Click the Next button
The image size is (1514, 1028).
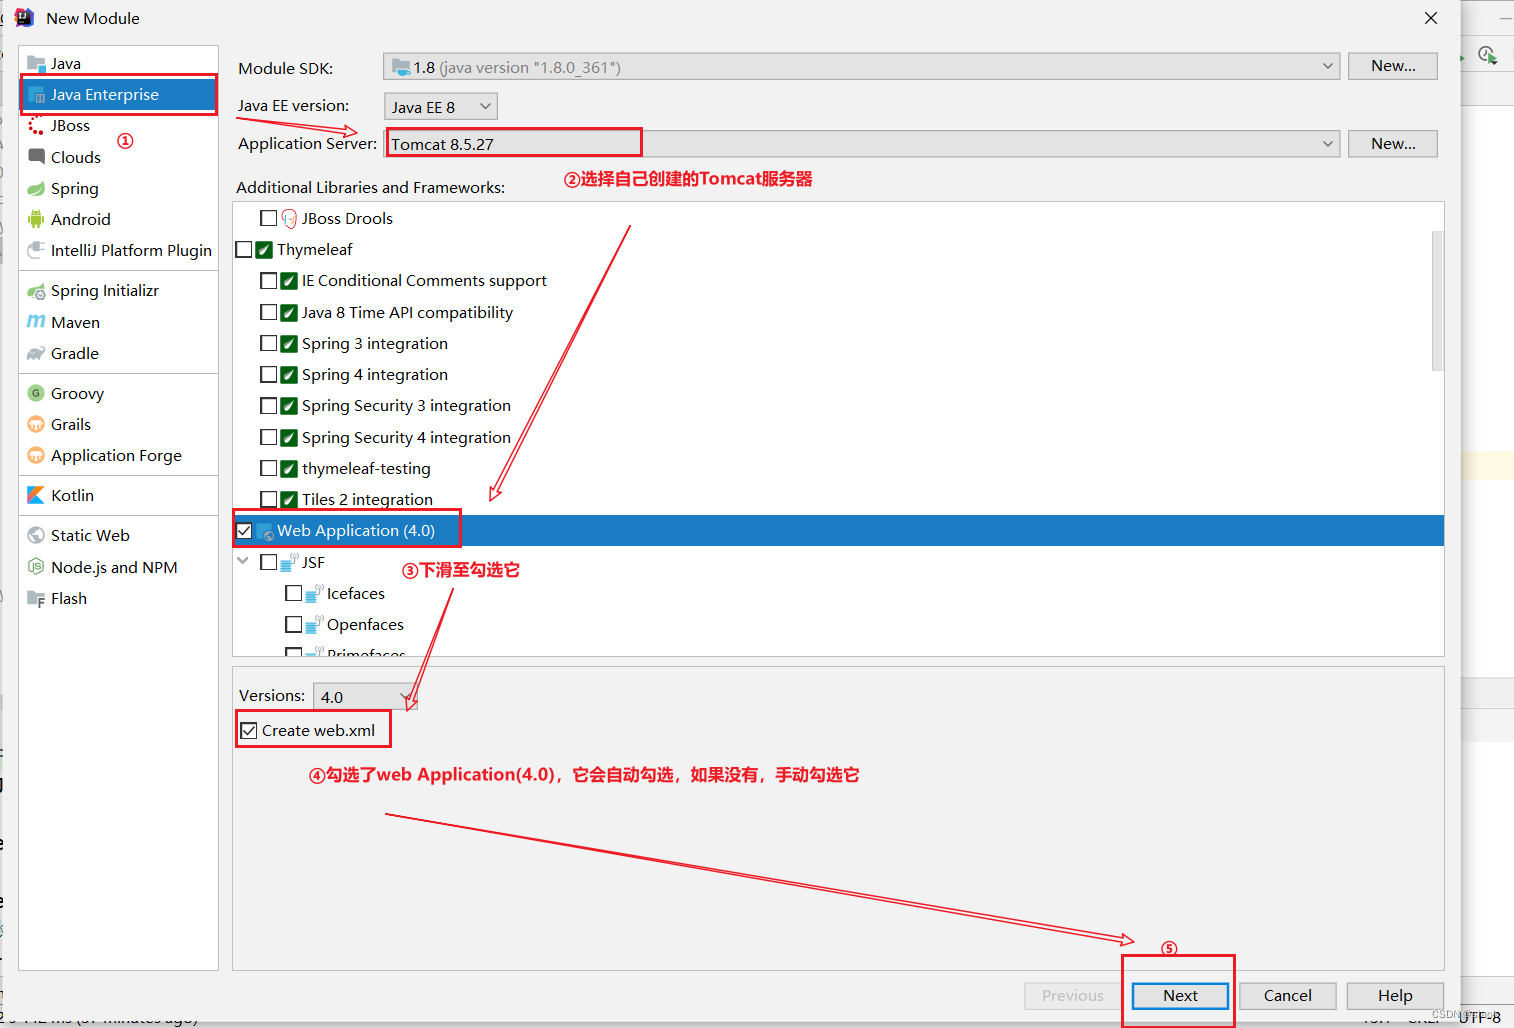(1180, 996)
